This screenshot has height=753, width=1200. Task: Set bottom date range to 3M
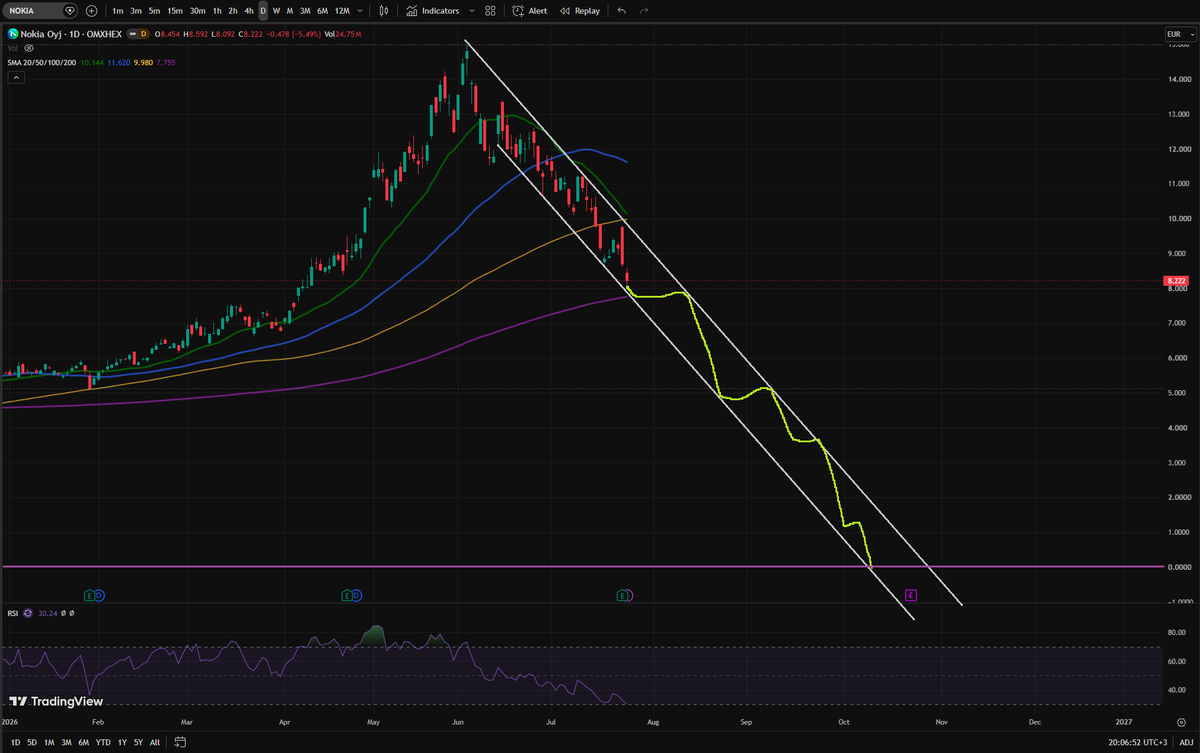tap(66, 742)
